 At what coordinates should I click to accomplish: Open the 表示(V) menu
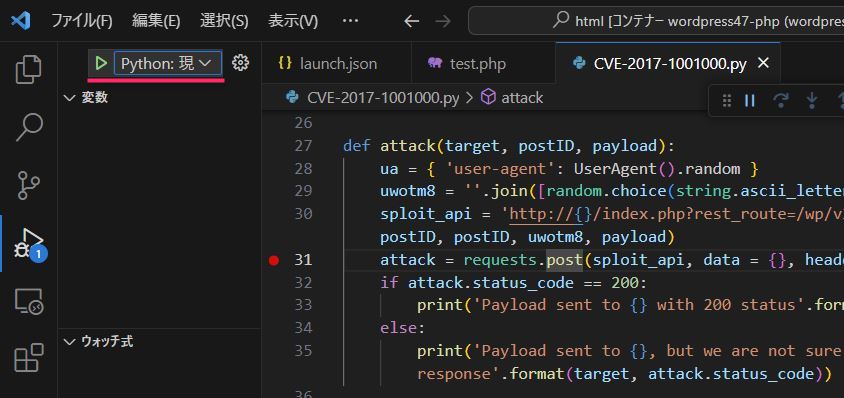(x=293, y=21)
